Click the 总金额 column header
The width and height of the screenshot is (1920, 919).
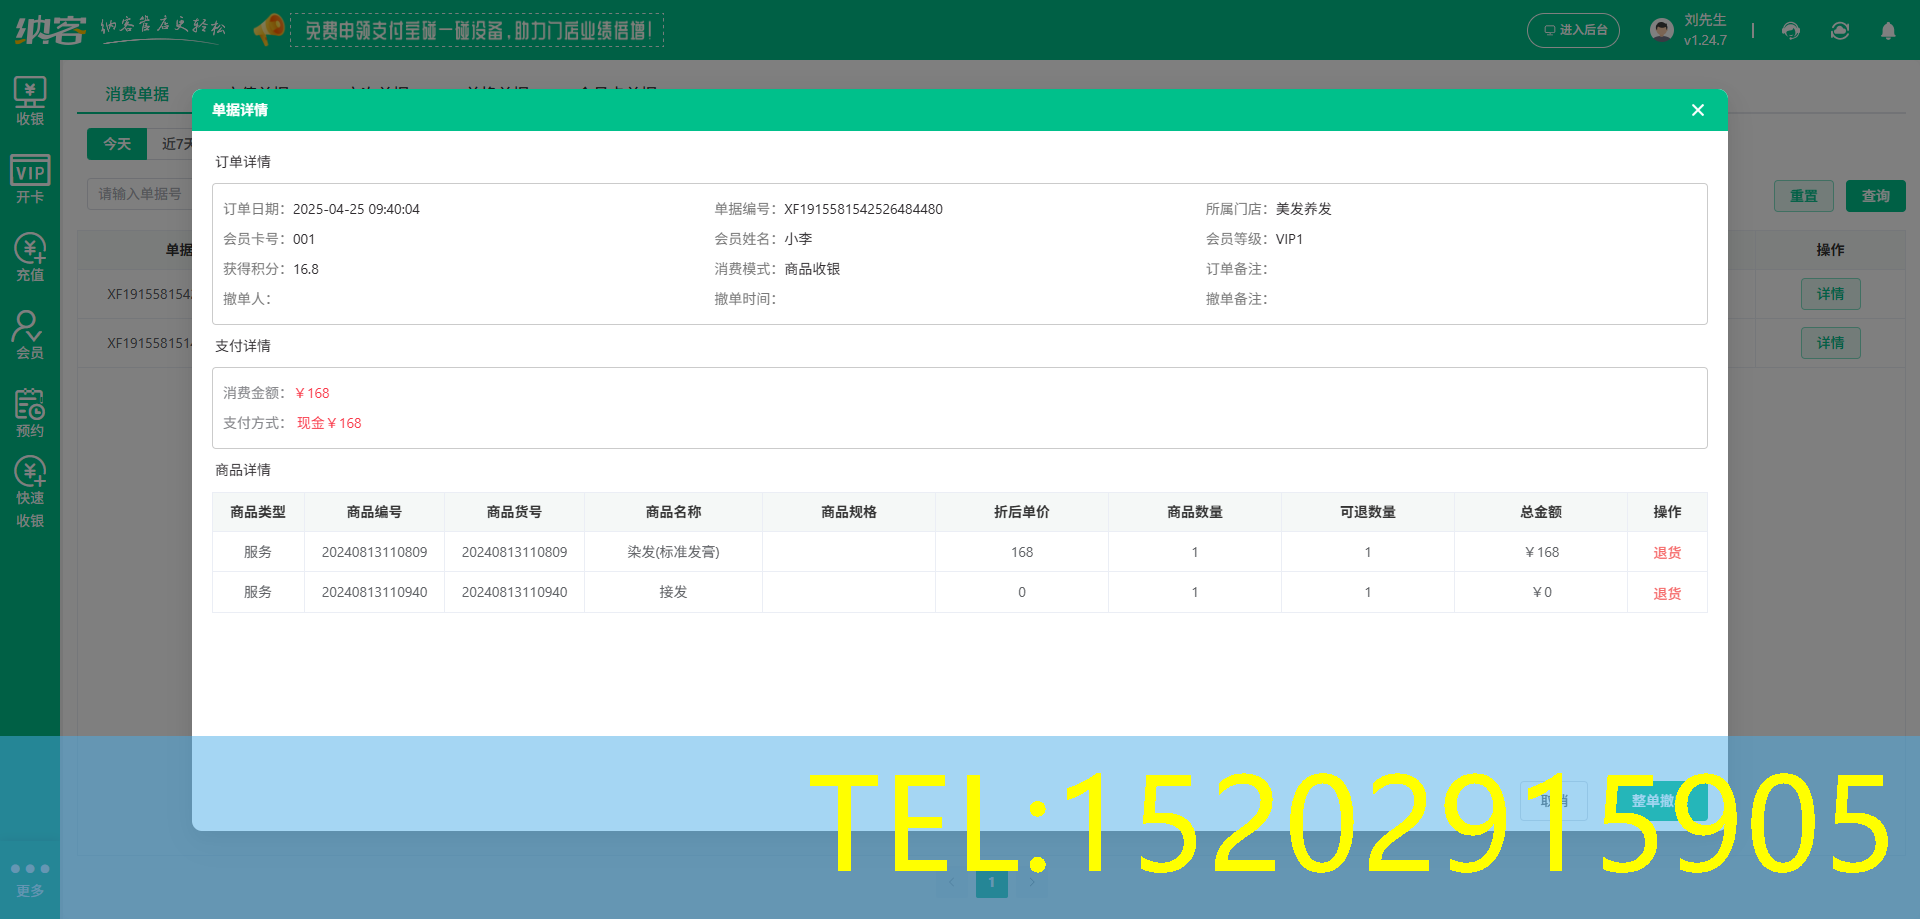1541,512
